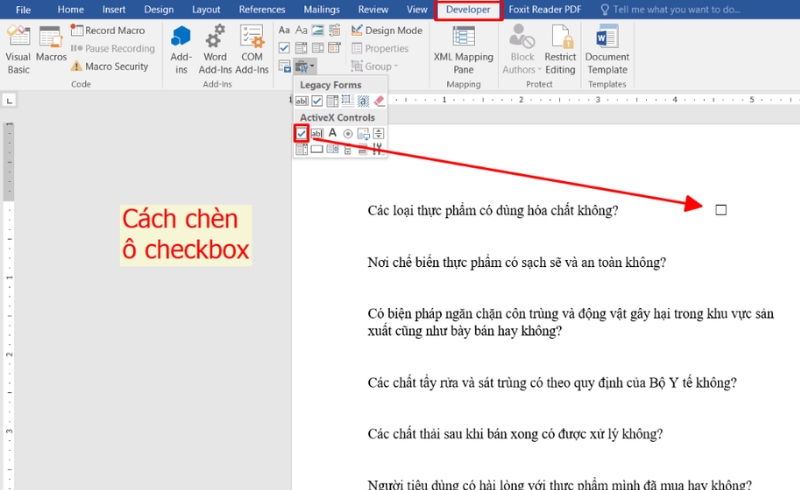Switch to the View tab
This screenshot has height=490, width=800.
click(417, 9)
